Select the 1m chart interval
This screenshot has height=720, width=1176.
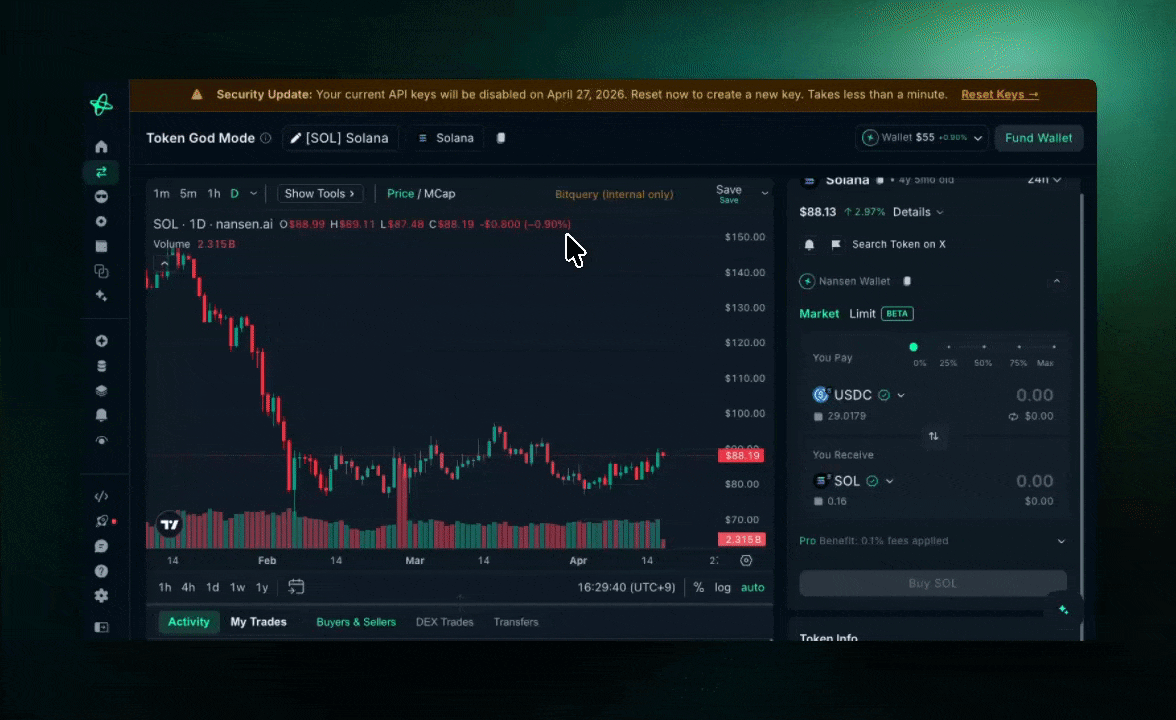point(161,194)
